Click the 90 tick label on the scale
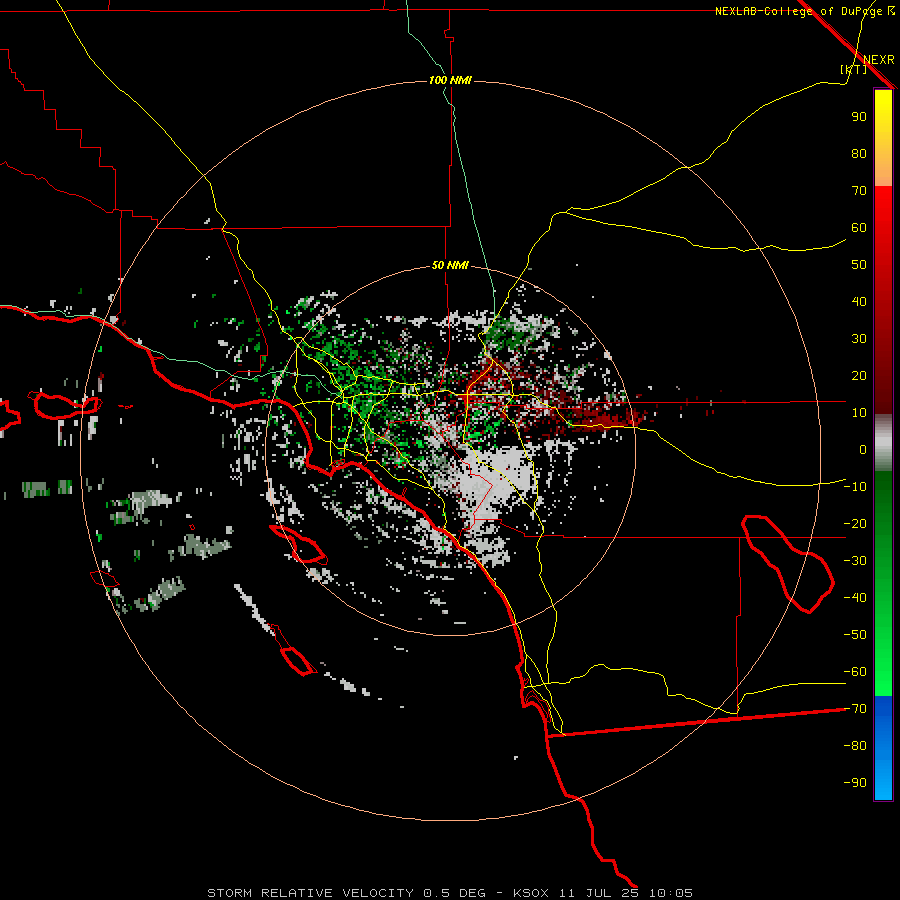The height and width of the screenshot is (900, 900). click(x=859, y=117)
